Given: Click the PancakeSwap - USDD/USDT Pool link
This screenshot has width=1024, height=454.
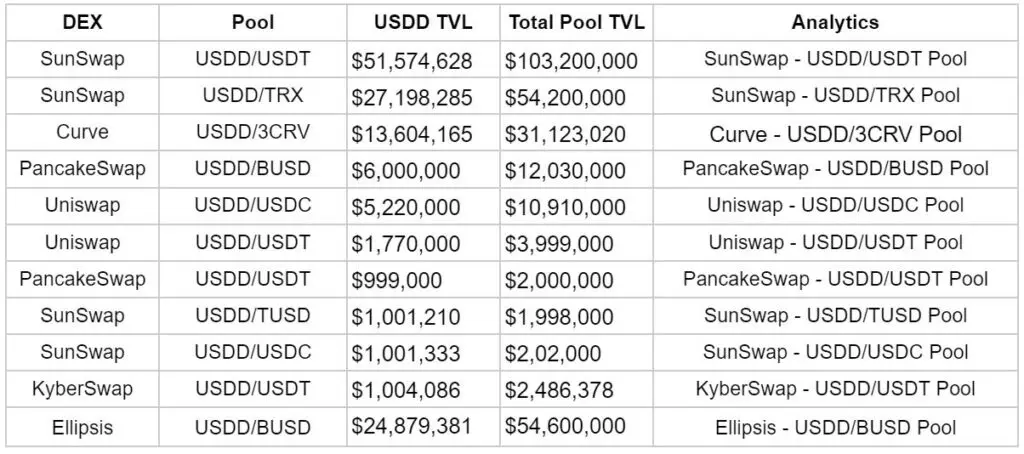Looking at the screenshot, I should [835, 279].
